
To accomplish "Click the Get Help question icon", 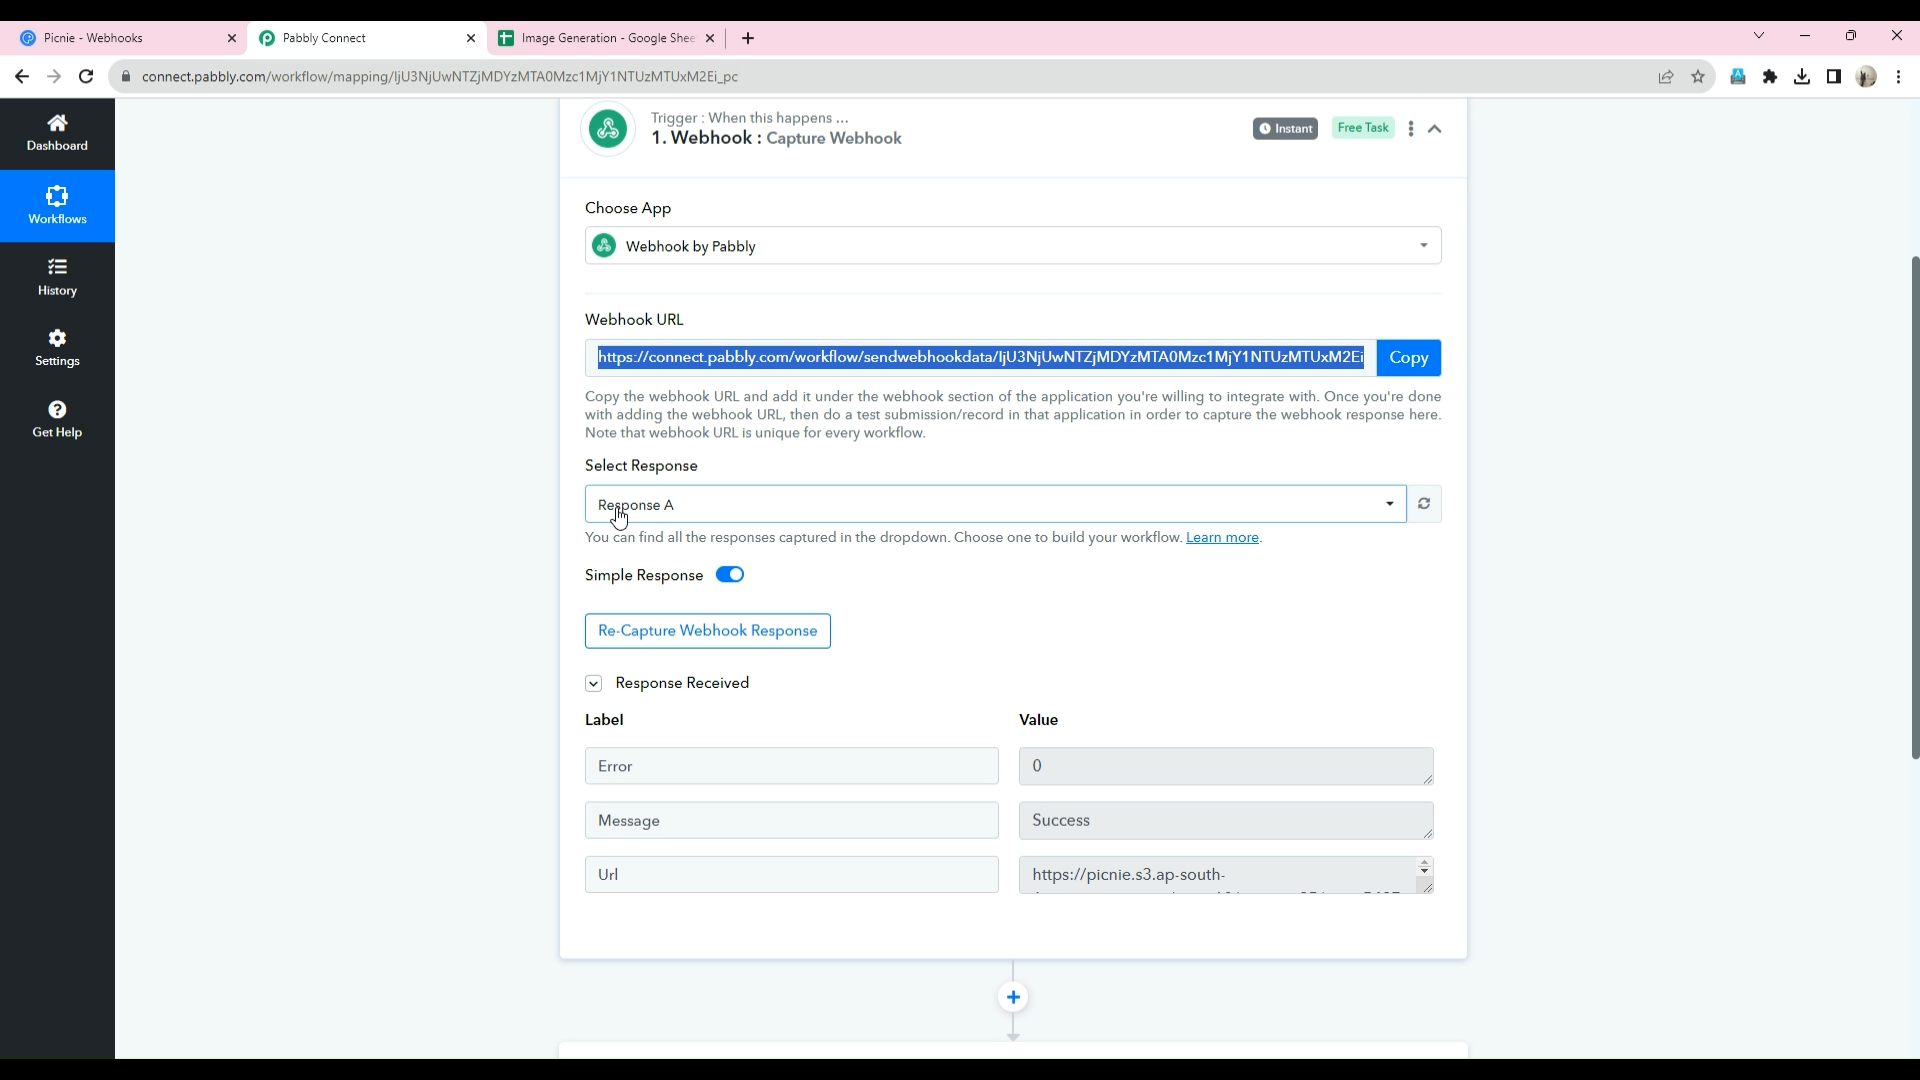I will coord(57,410).
